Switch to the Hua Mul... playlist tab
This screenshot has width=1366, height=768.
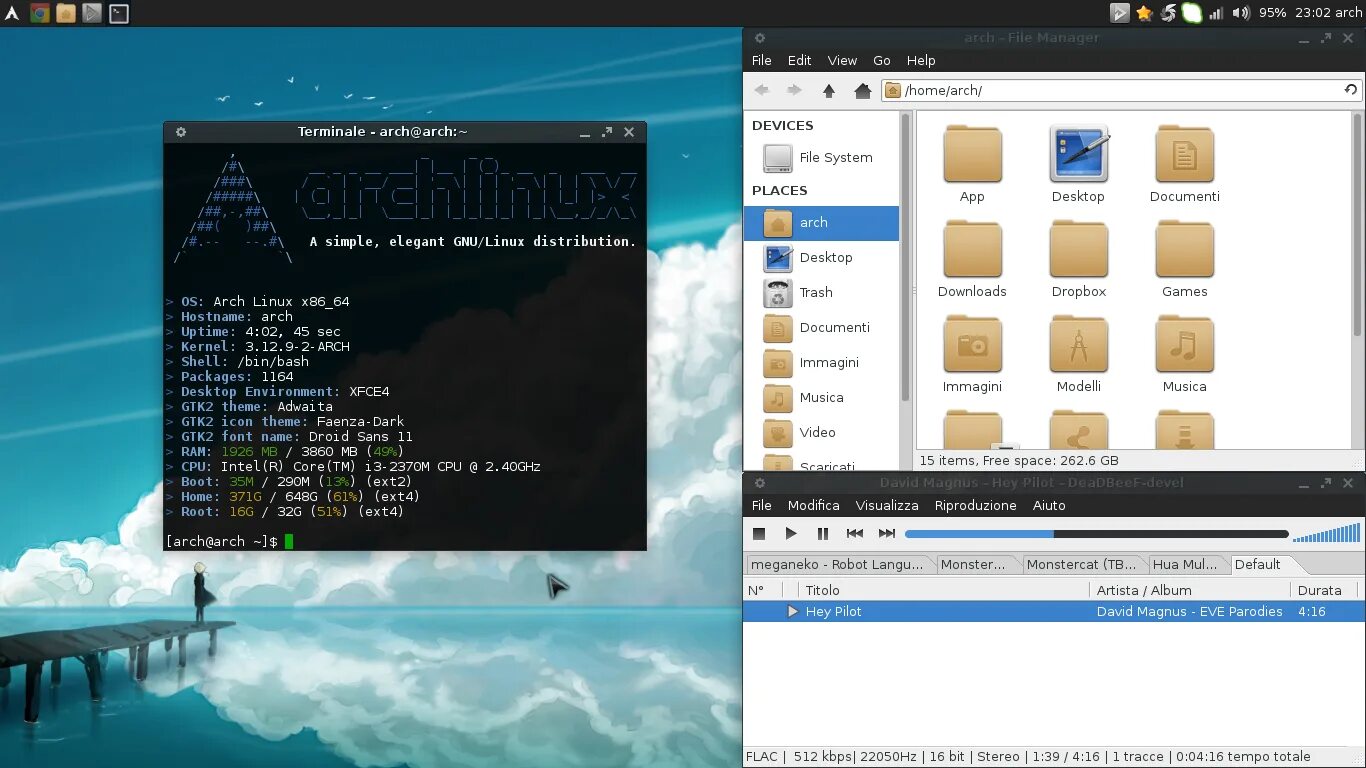(1186, 565)
